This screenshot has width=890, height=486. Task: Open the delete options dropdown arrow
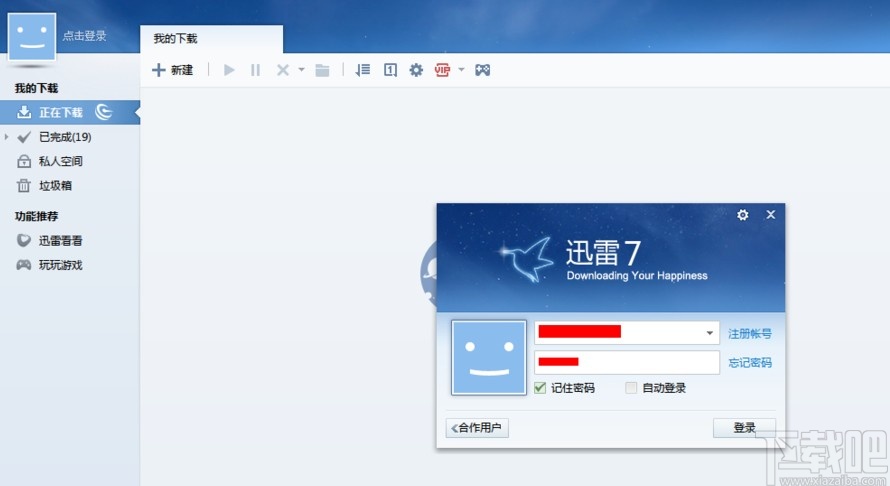(301, 70)
